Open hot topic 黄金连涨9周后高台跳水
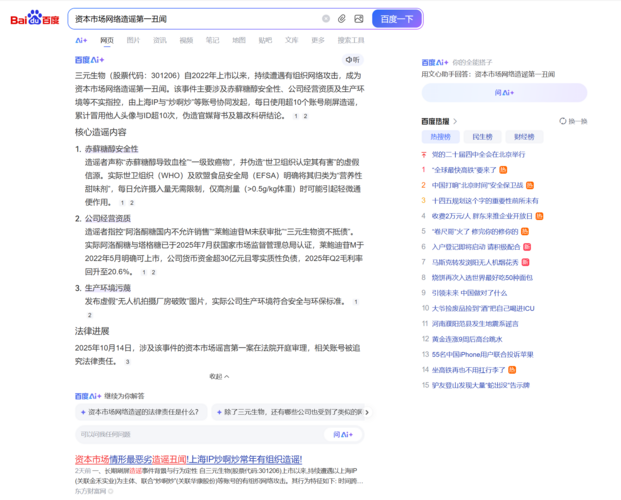 (467, 339)
